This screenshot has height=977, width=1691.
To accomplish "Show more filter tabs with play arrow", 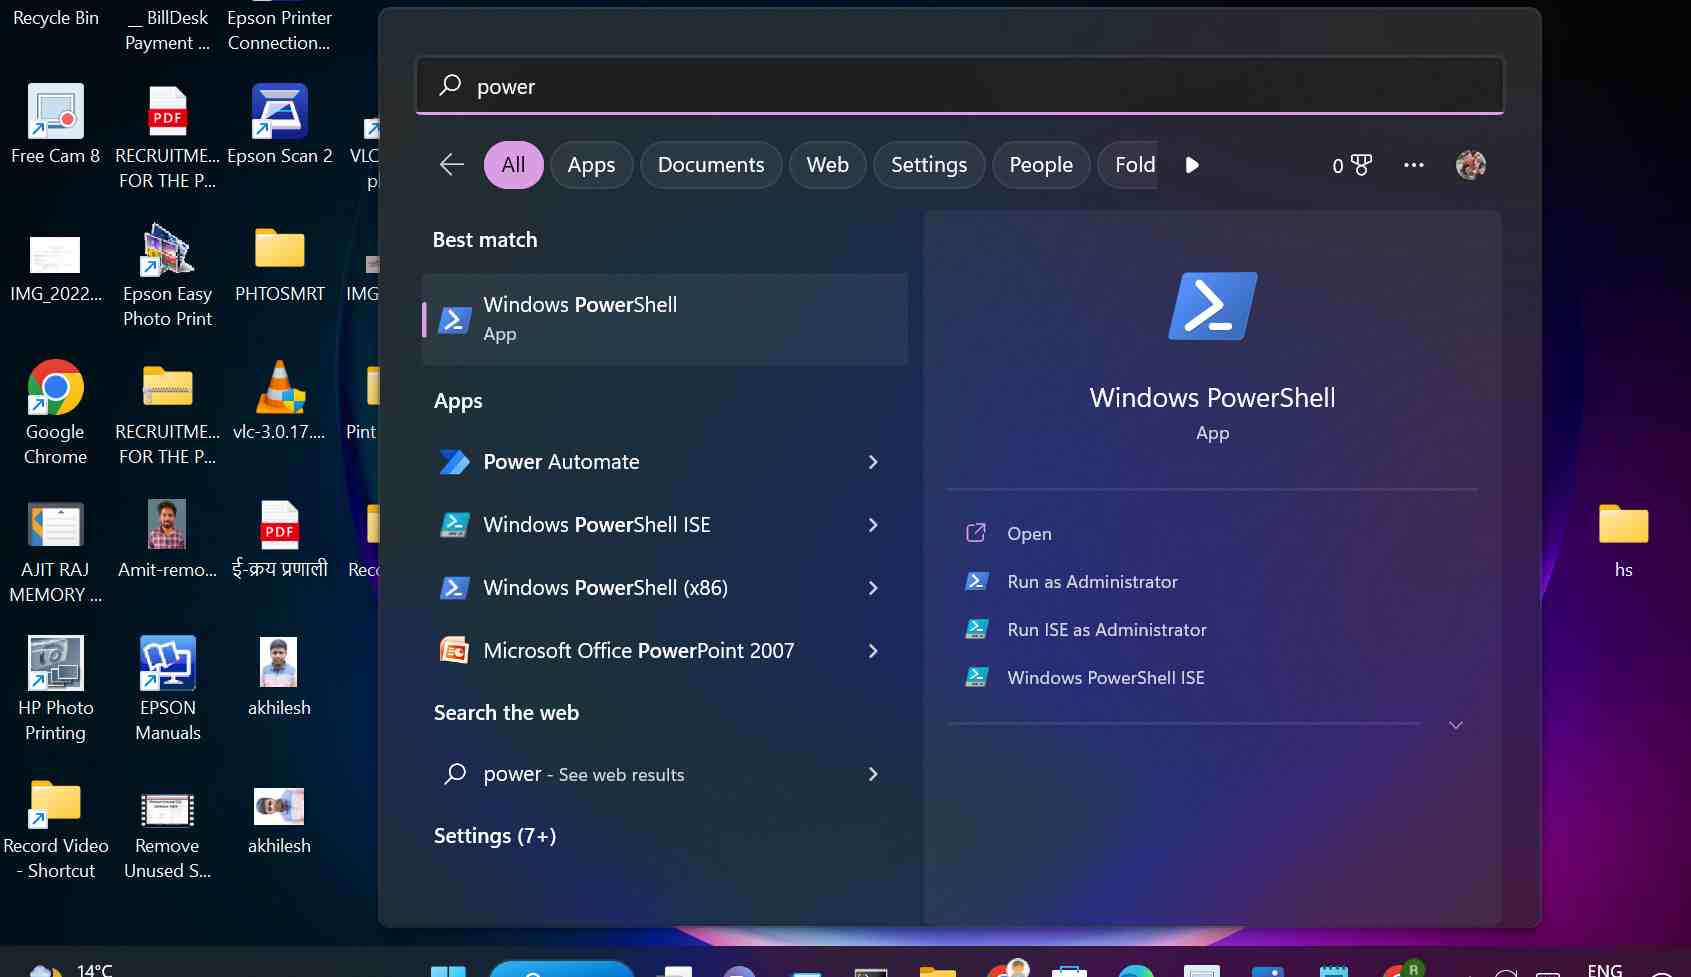I will tap(1191, 165).
